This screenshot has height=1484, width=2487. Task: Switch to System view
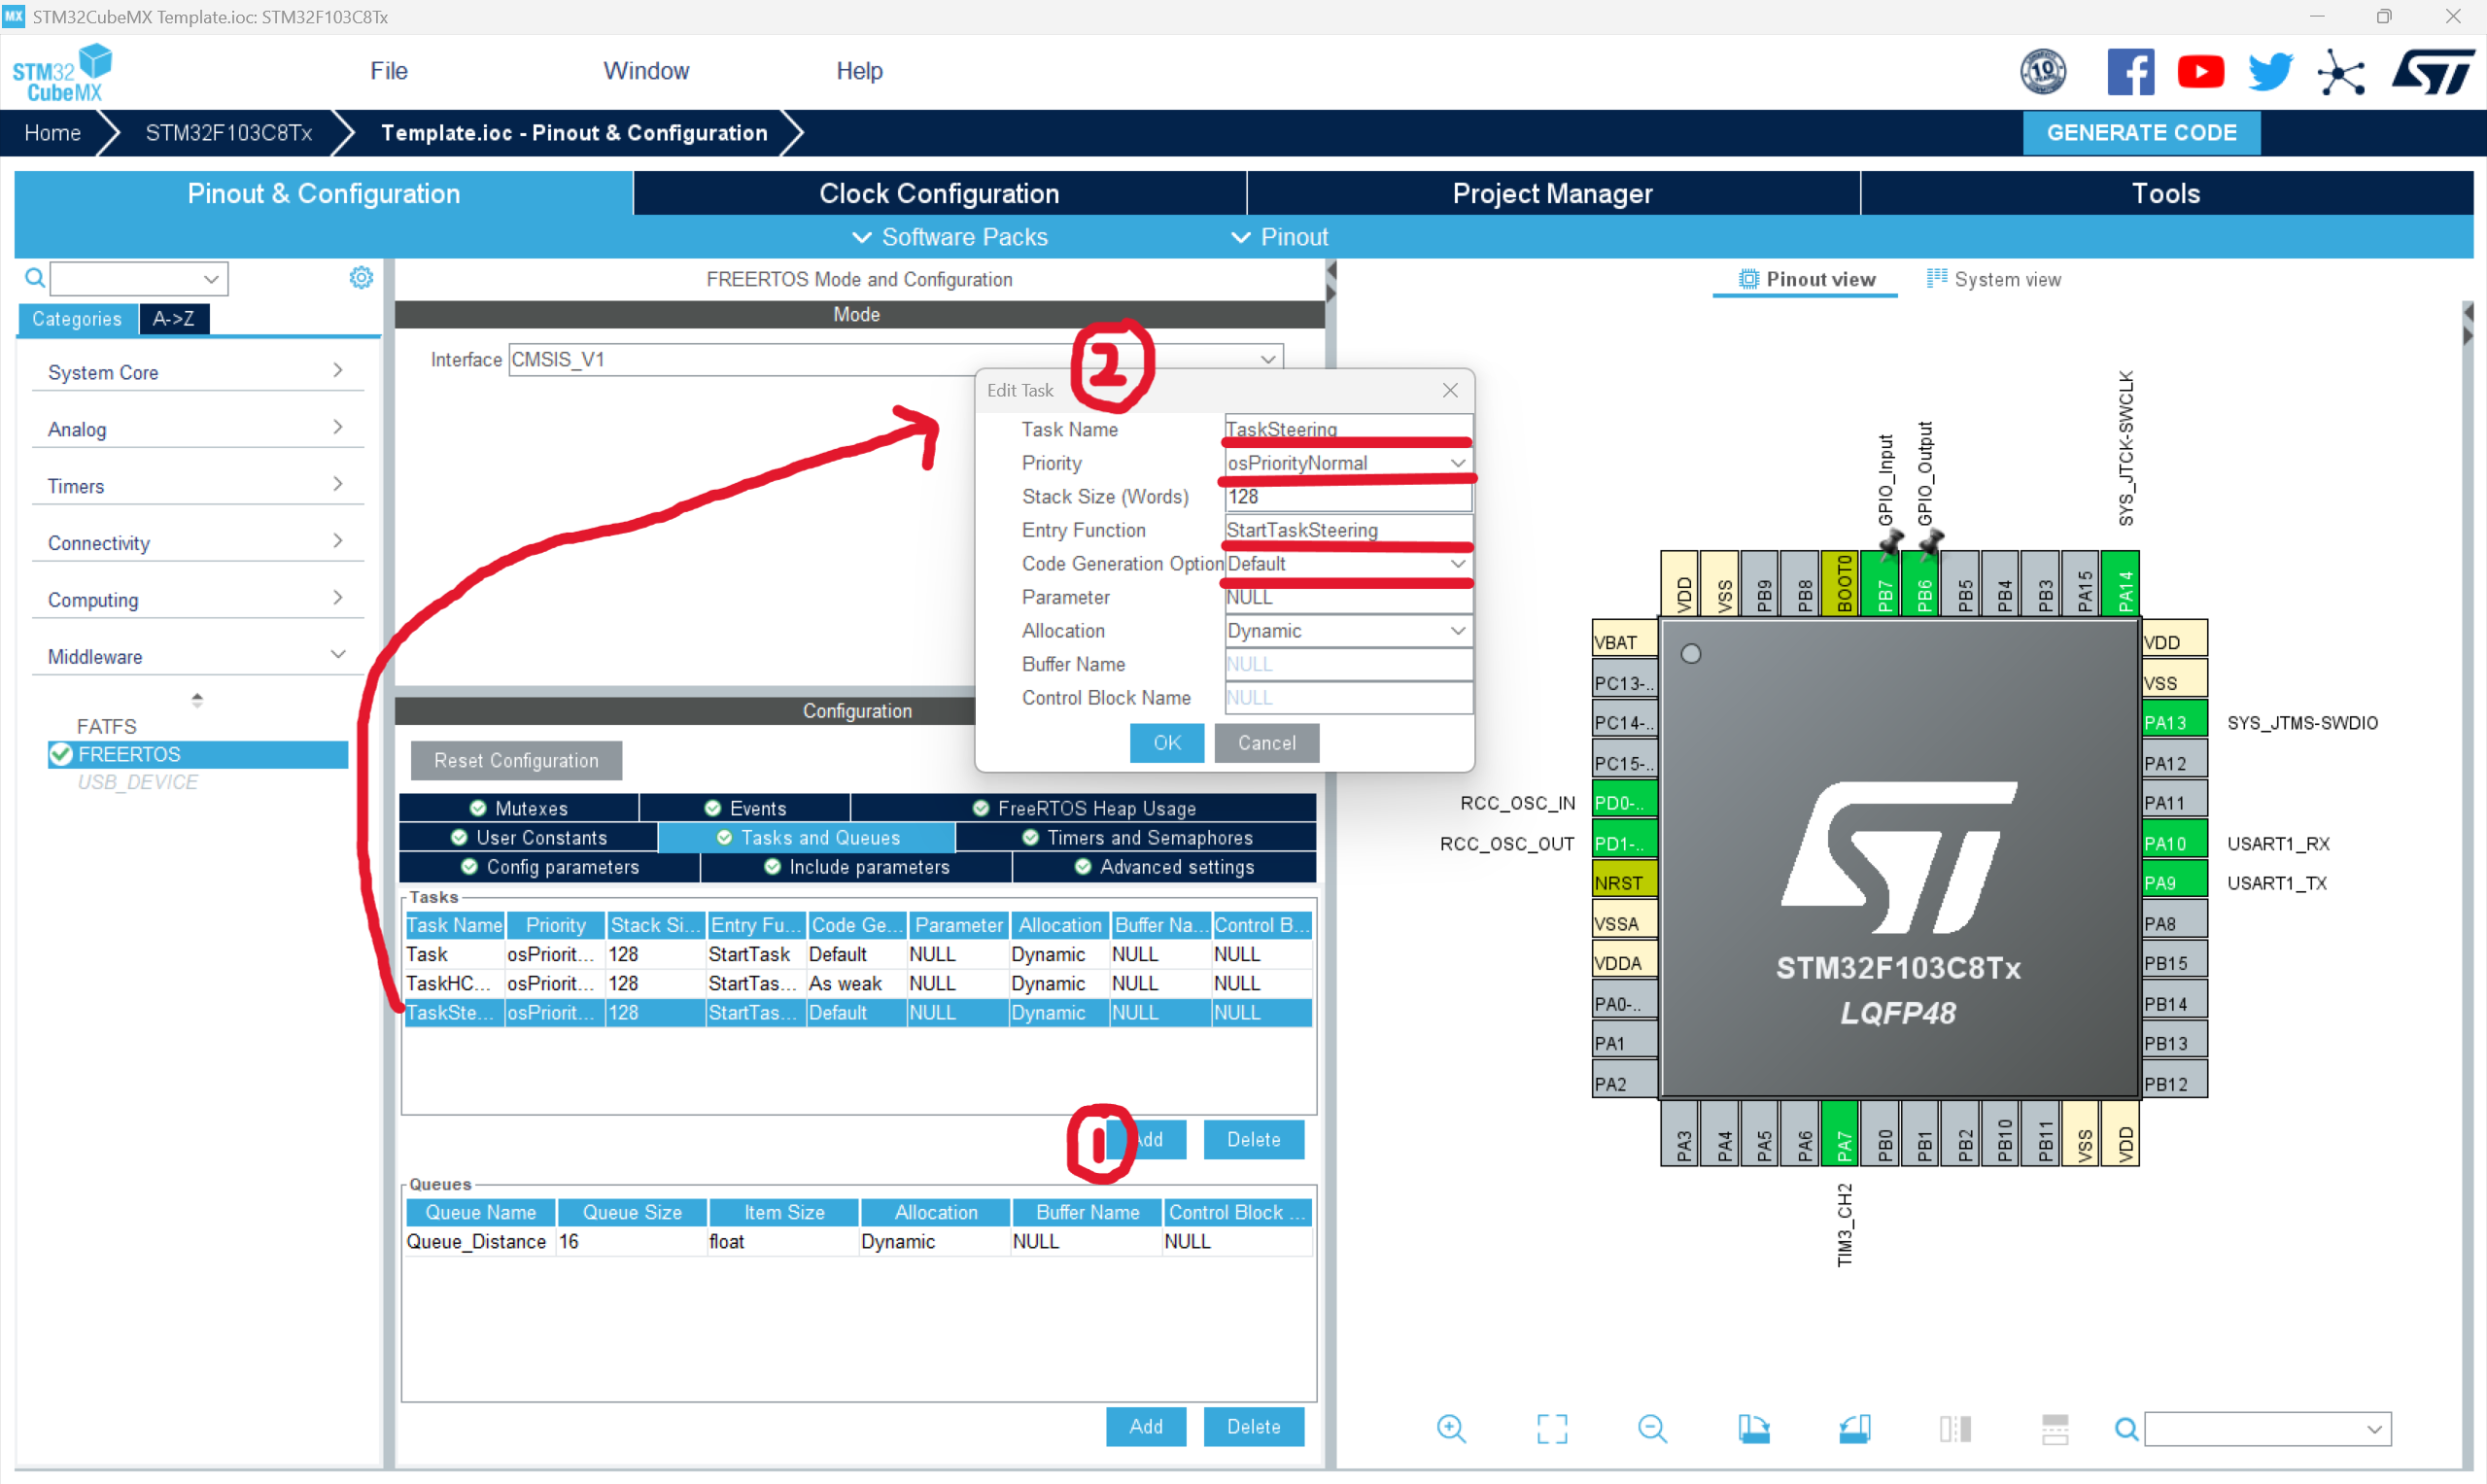pos(1993,279)
